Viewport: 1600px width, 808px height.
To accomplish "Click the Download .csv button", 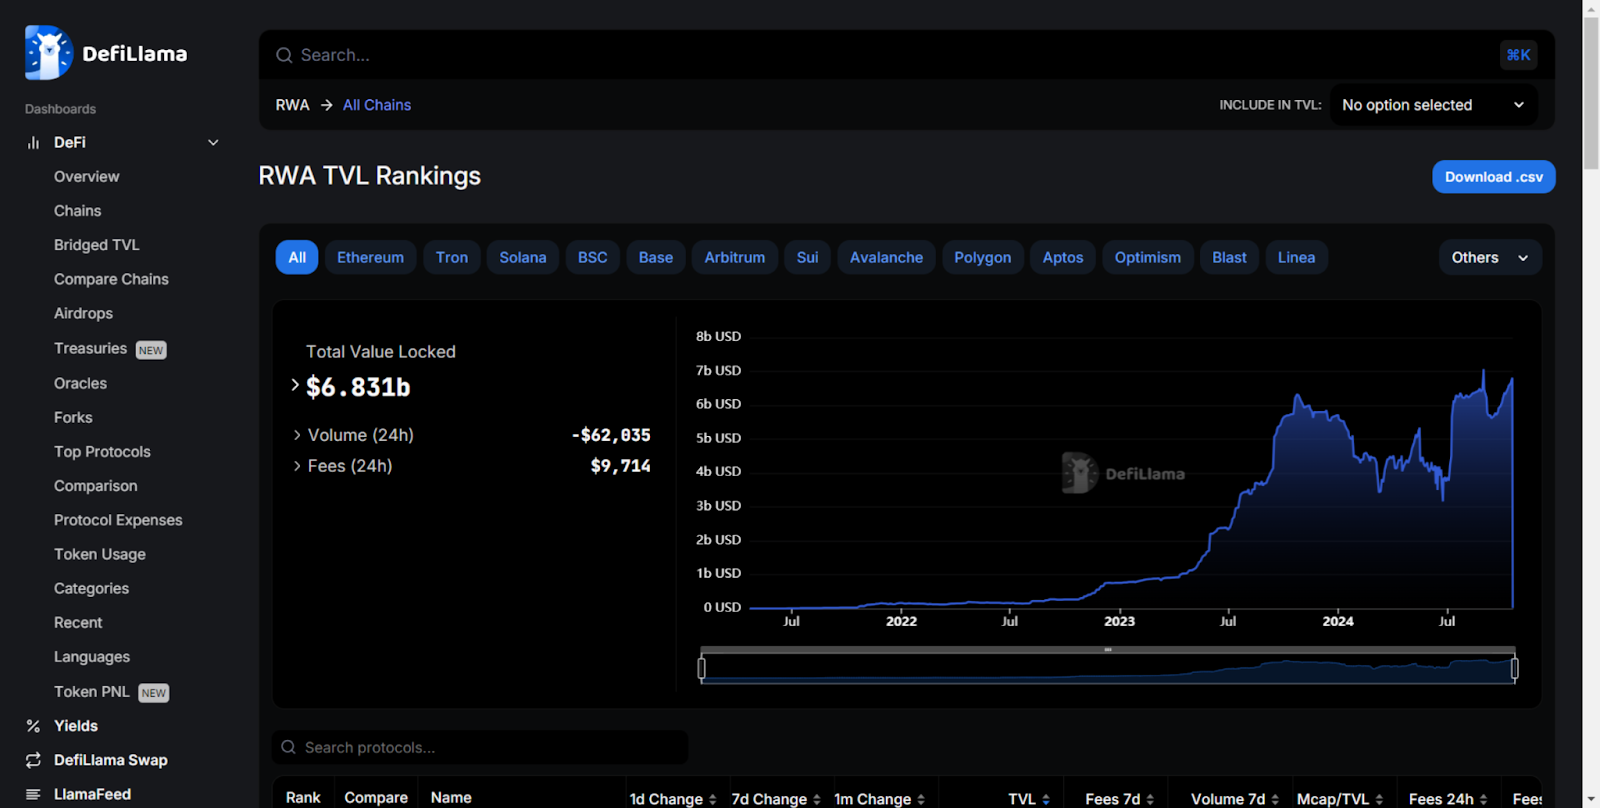I will point(1494,177).
